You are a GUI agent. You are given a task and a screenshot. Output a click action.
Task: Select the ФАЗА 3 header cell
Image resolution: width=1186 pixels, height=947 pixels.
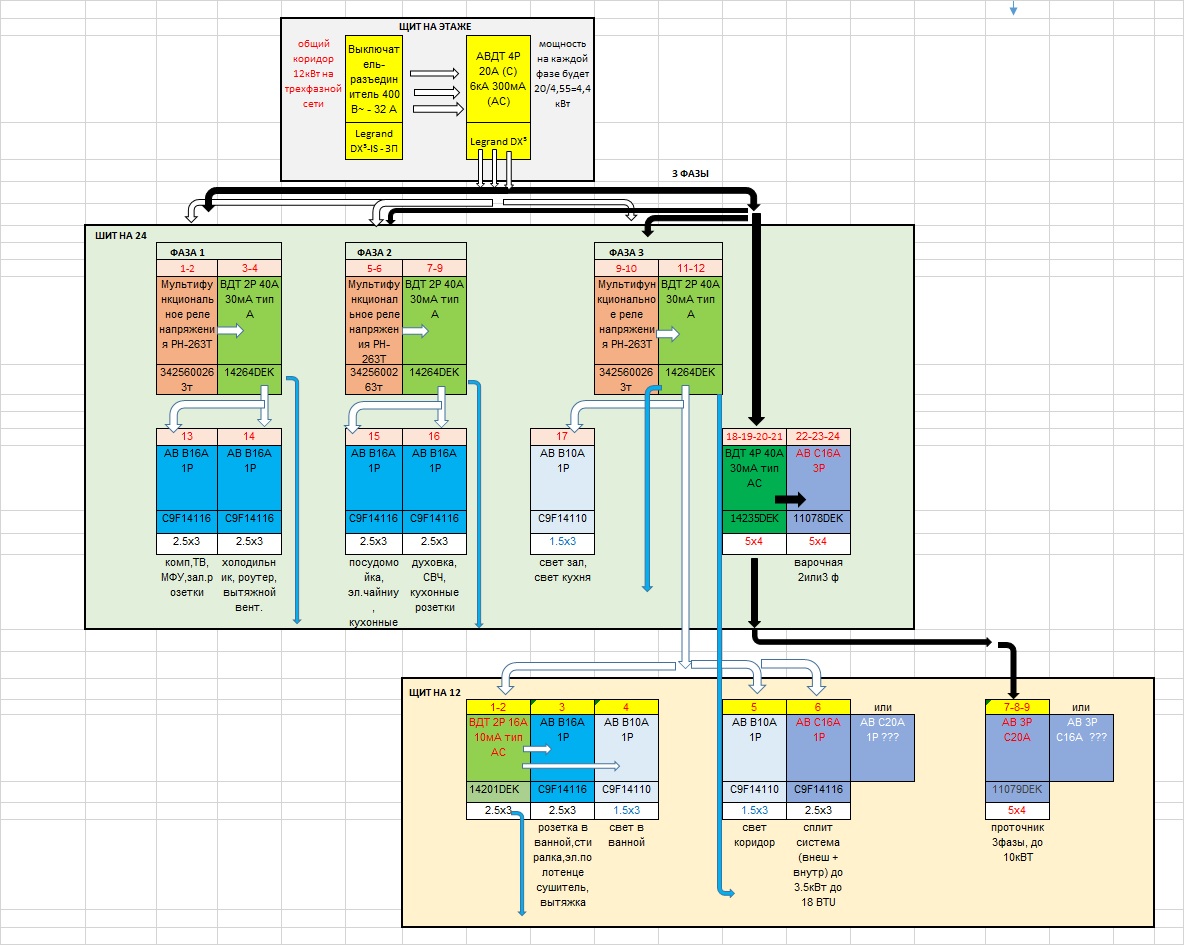coord(624,251)
